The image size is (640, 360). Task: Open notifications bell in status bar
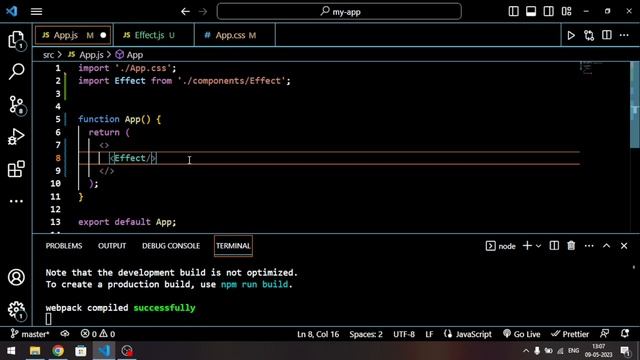tap(625, 334)
